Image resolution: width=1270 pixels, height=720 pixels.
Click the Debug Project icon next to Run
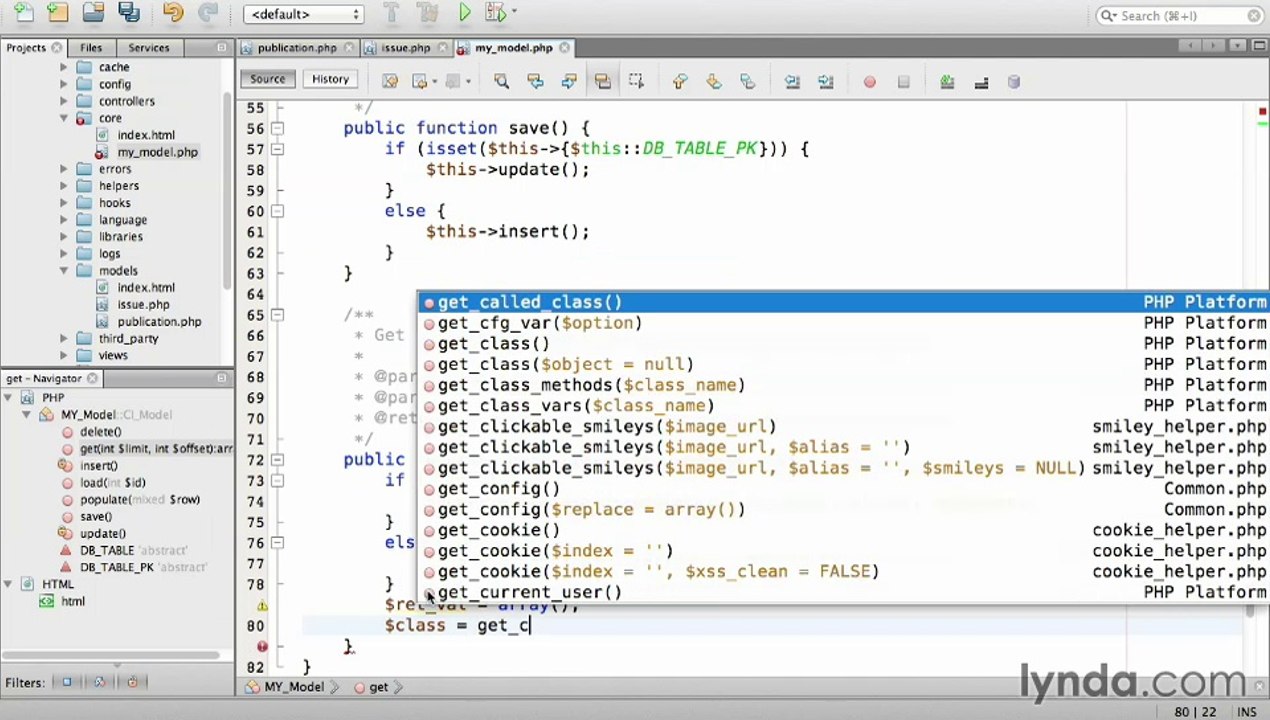point(497,13)
